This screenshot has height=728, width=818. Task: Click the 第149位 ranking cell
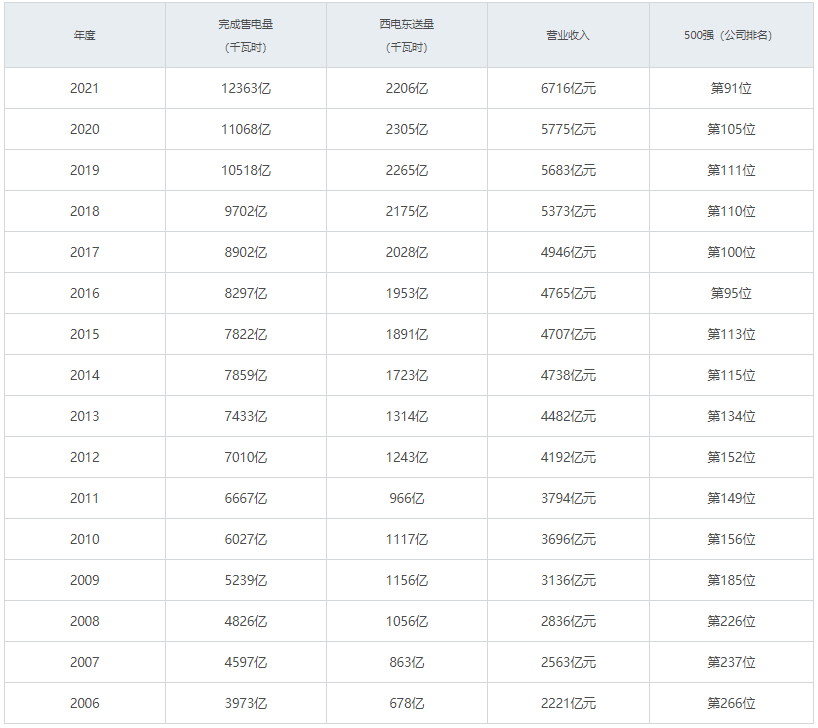click(x=731, y=498)
